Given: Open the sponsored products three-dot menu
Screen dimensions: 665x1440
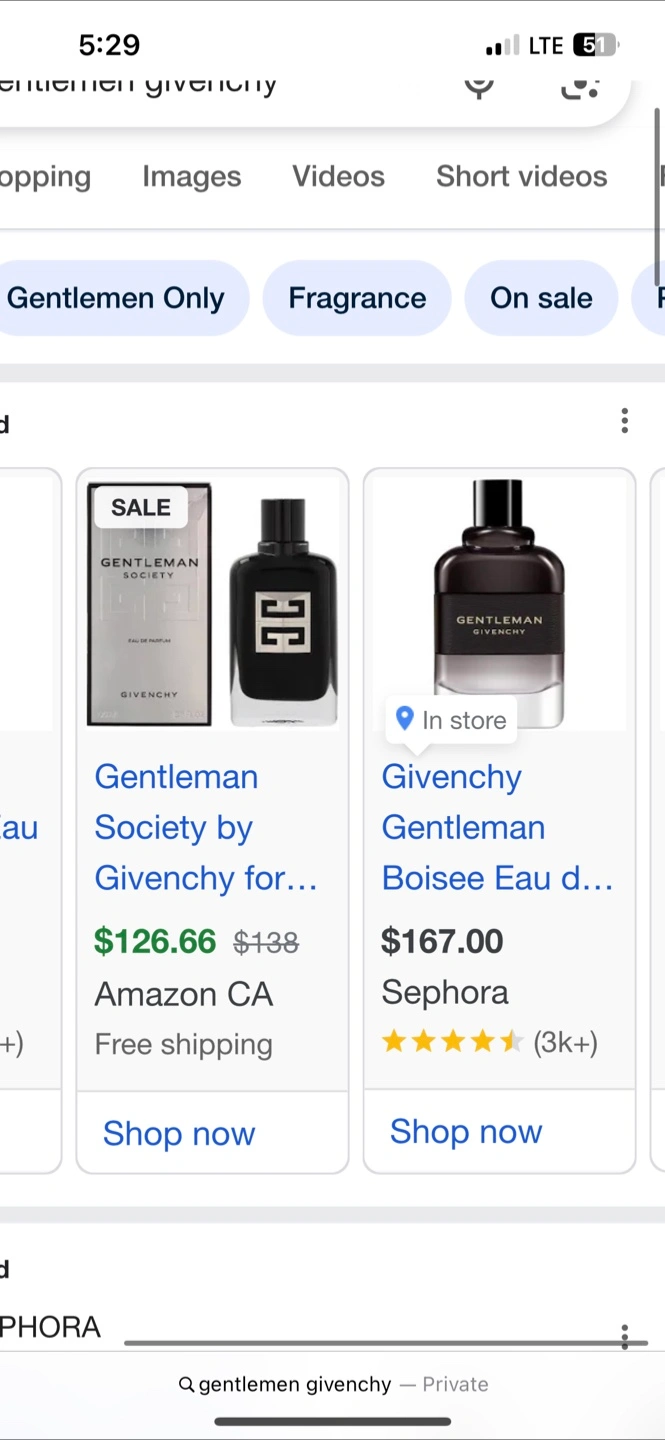Looking at the screenshot, I should click(x=624, y=421).
